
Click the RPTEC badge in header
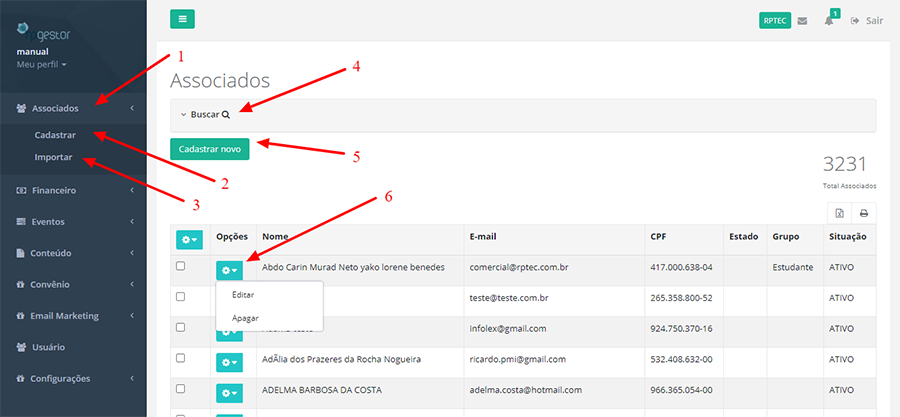point(774,20)
